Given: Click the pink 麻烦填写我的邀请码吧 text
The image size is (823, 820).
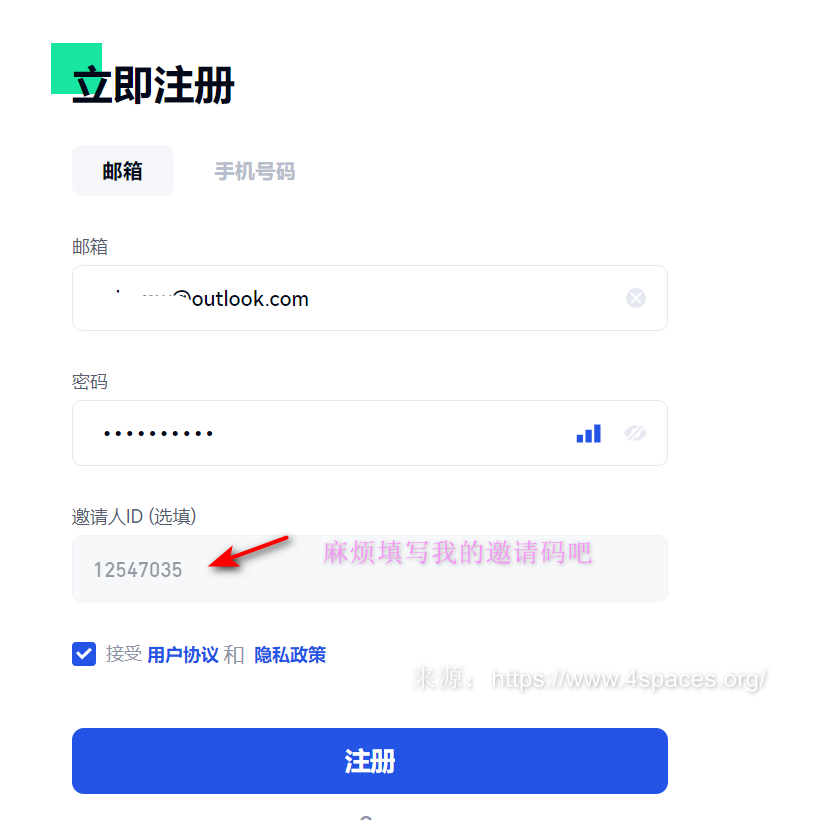Looking at the screenshot, I should (x=457, y=553).
